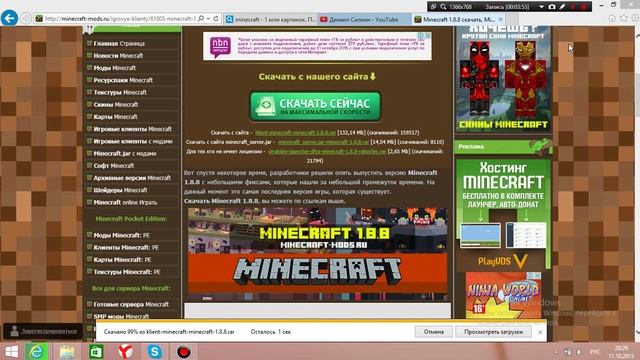Screen dimensions: 640x360
Task: Click the refresh icon in address bar
Action: coord(216,19)
